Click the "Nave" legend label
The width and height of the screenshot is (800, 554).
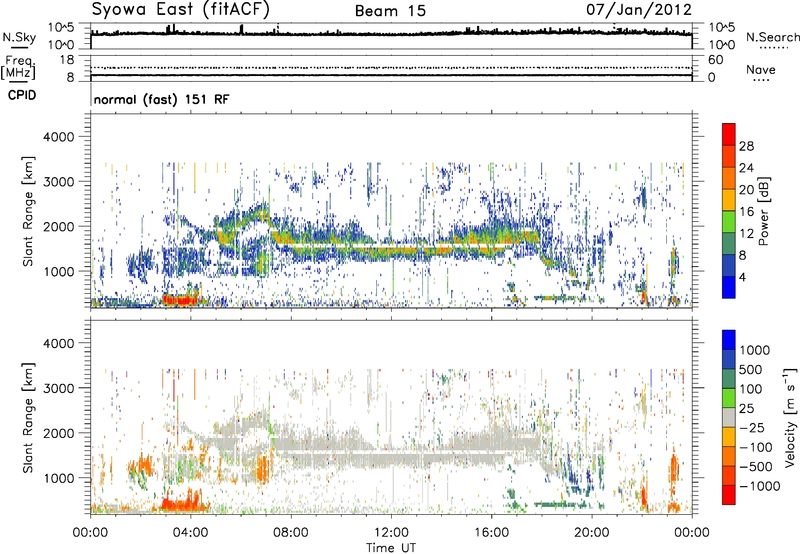click(x=760, y=70)
